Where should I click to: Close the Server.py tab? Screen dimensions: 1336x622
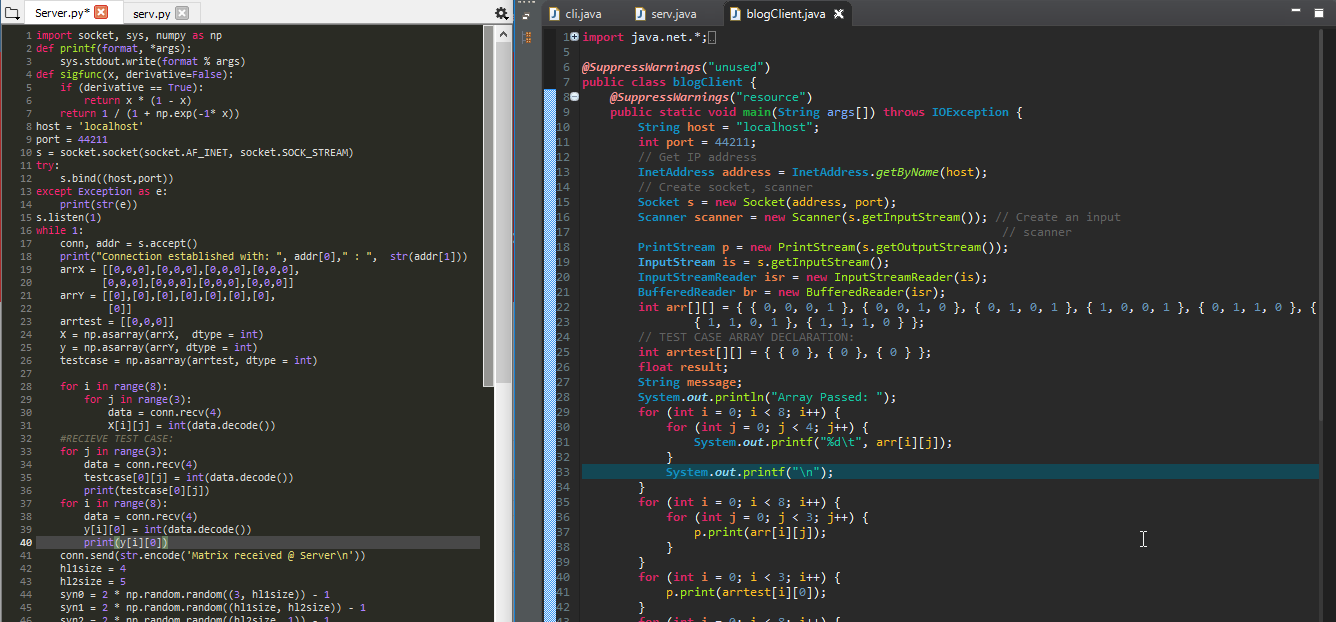pyautogui.click(x=101, y=12)
